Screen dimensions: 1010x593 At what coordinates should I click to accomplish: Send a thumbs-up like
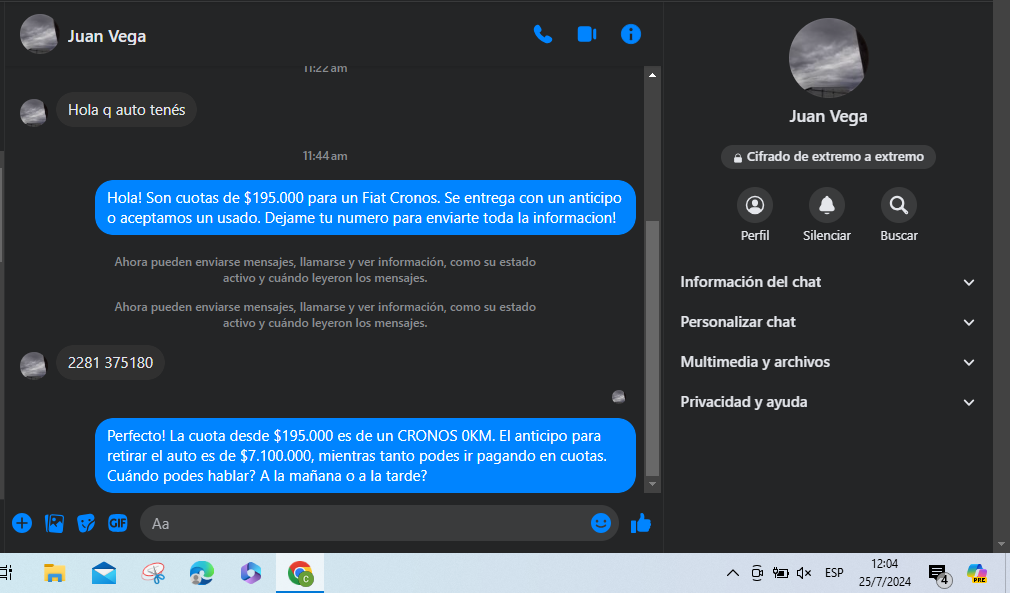pyautogui.click(x=641, y=523)
